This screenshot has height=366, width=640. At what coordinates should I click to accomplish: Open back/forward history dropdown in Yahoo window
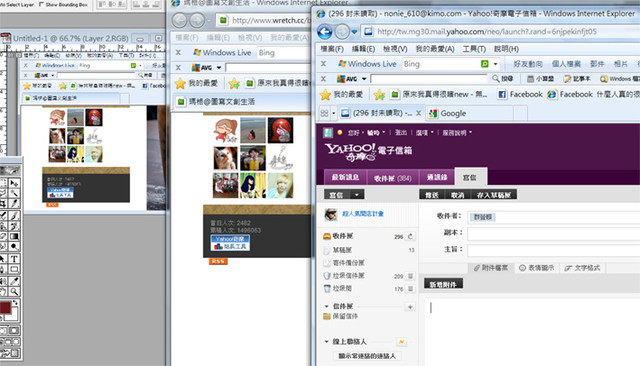point(354,31)
